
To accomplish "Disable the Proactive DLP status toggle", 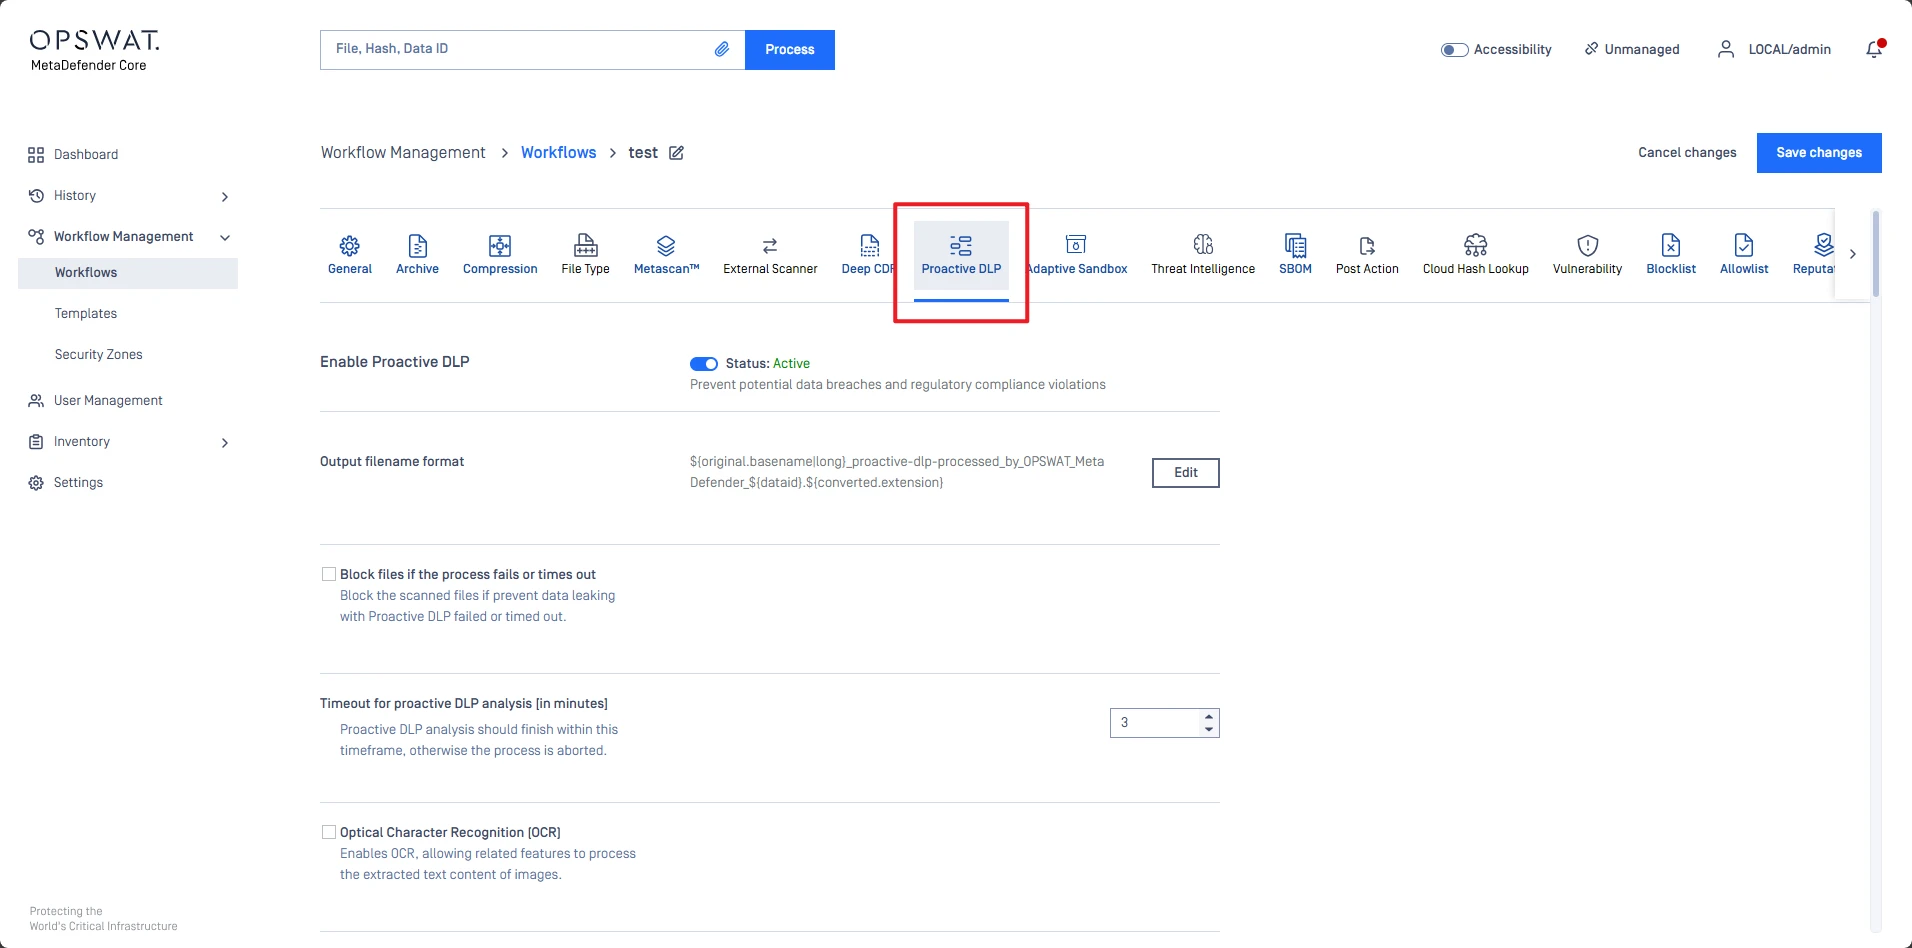I will coord(704,364).
